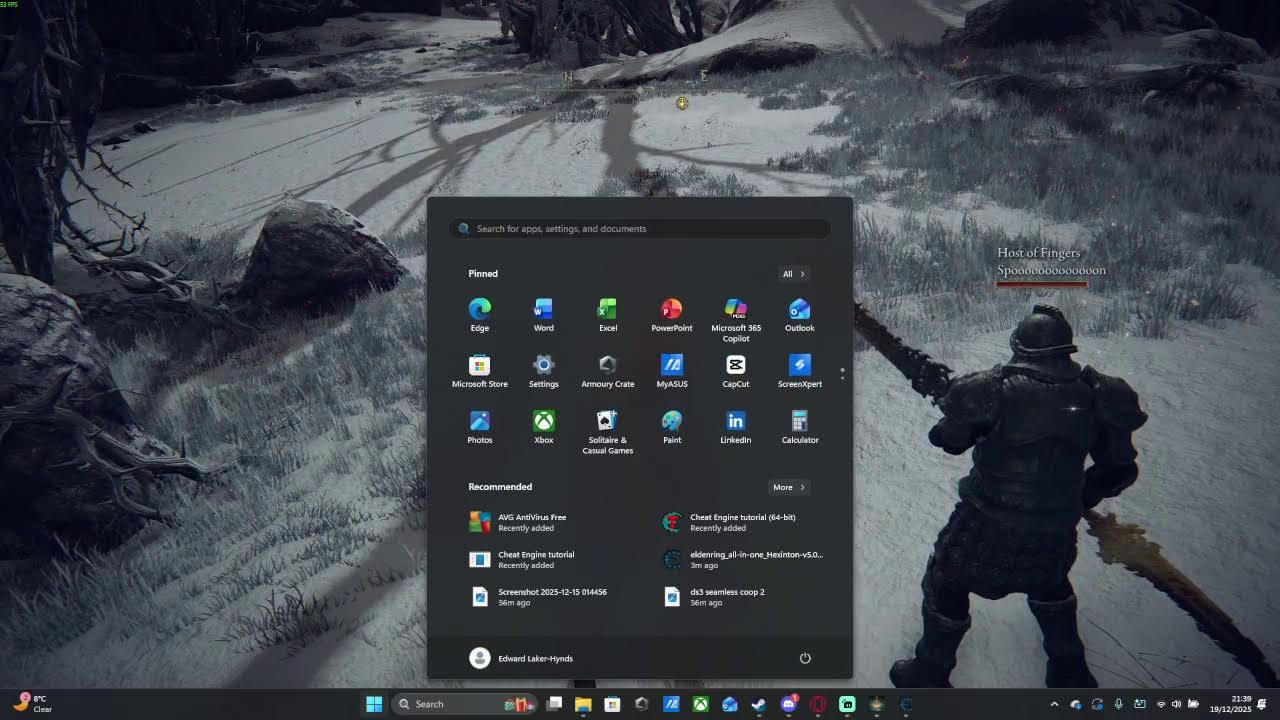Open More recommended items
This screenshot has height=720, width=1280.
click(x=788, y=487)
